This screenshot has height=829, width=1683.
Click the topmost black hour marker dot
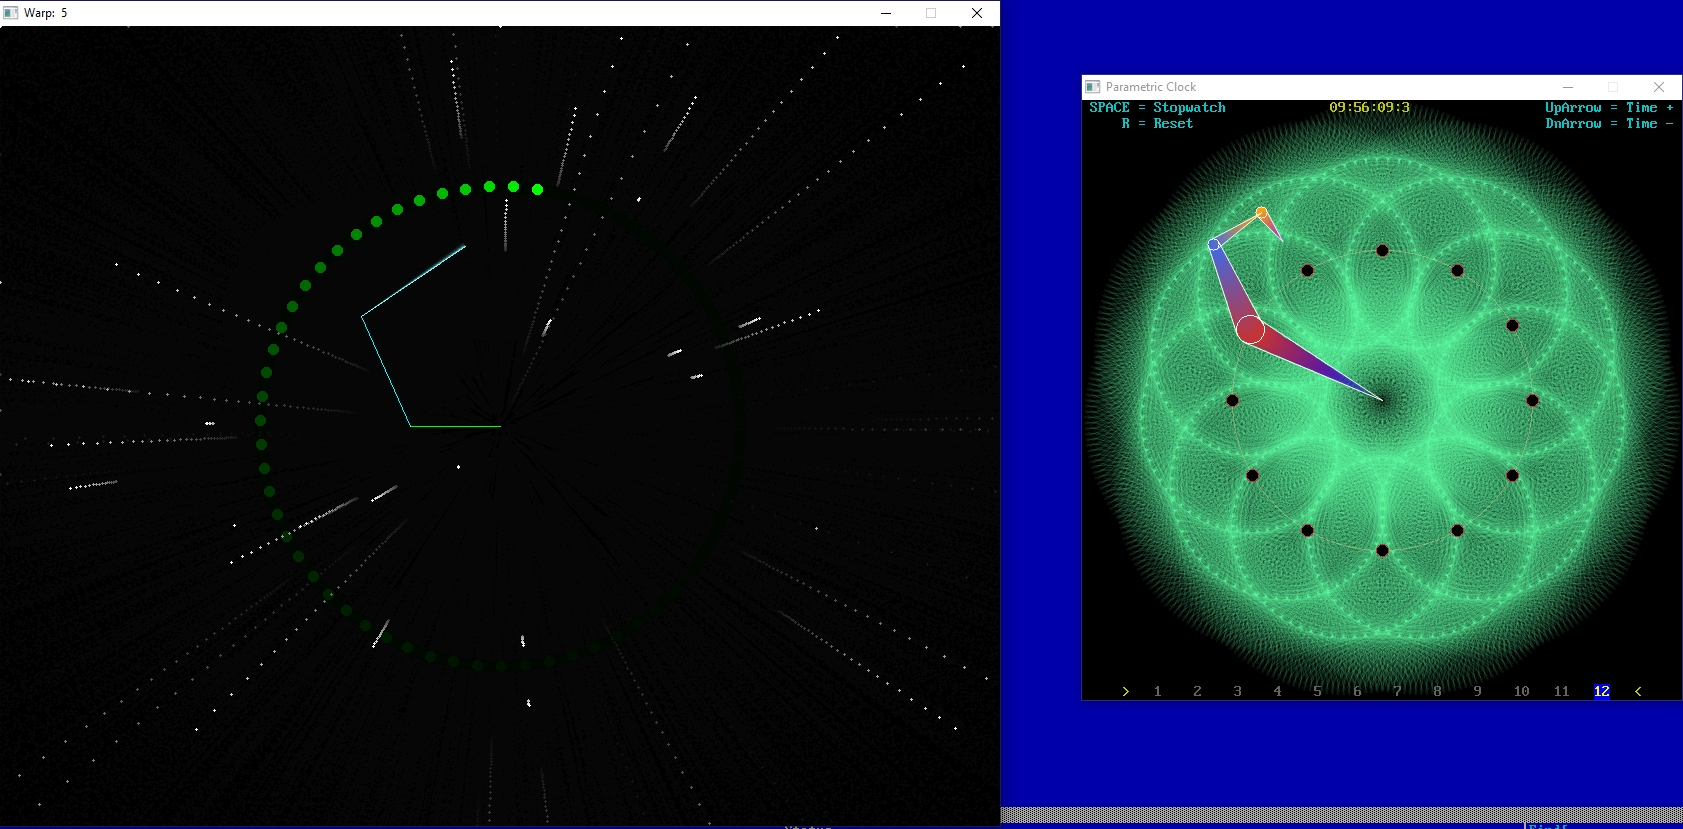[1382, 251]
